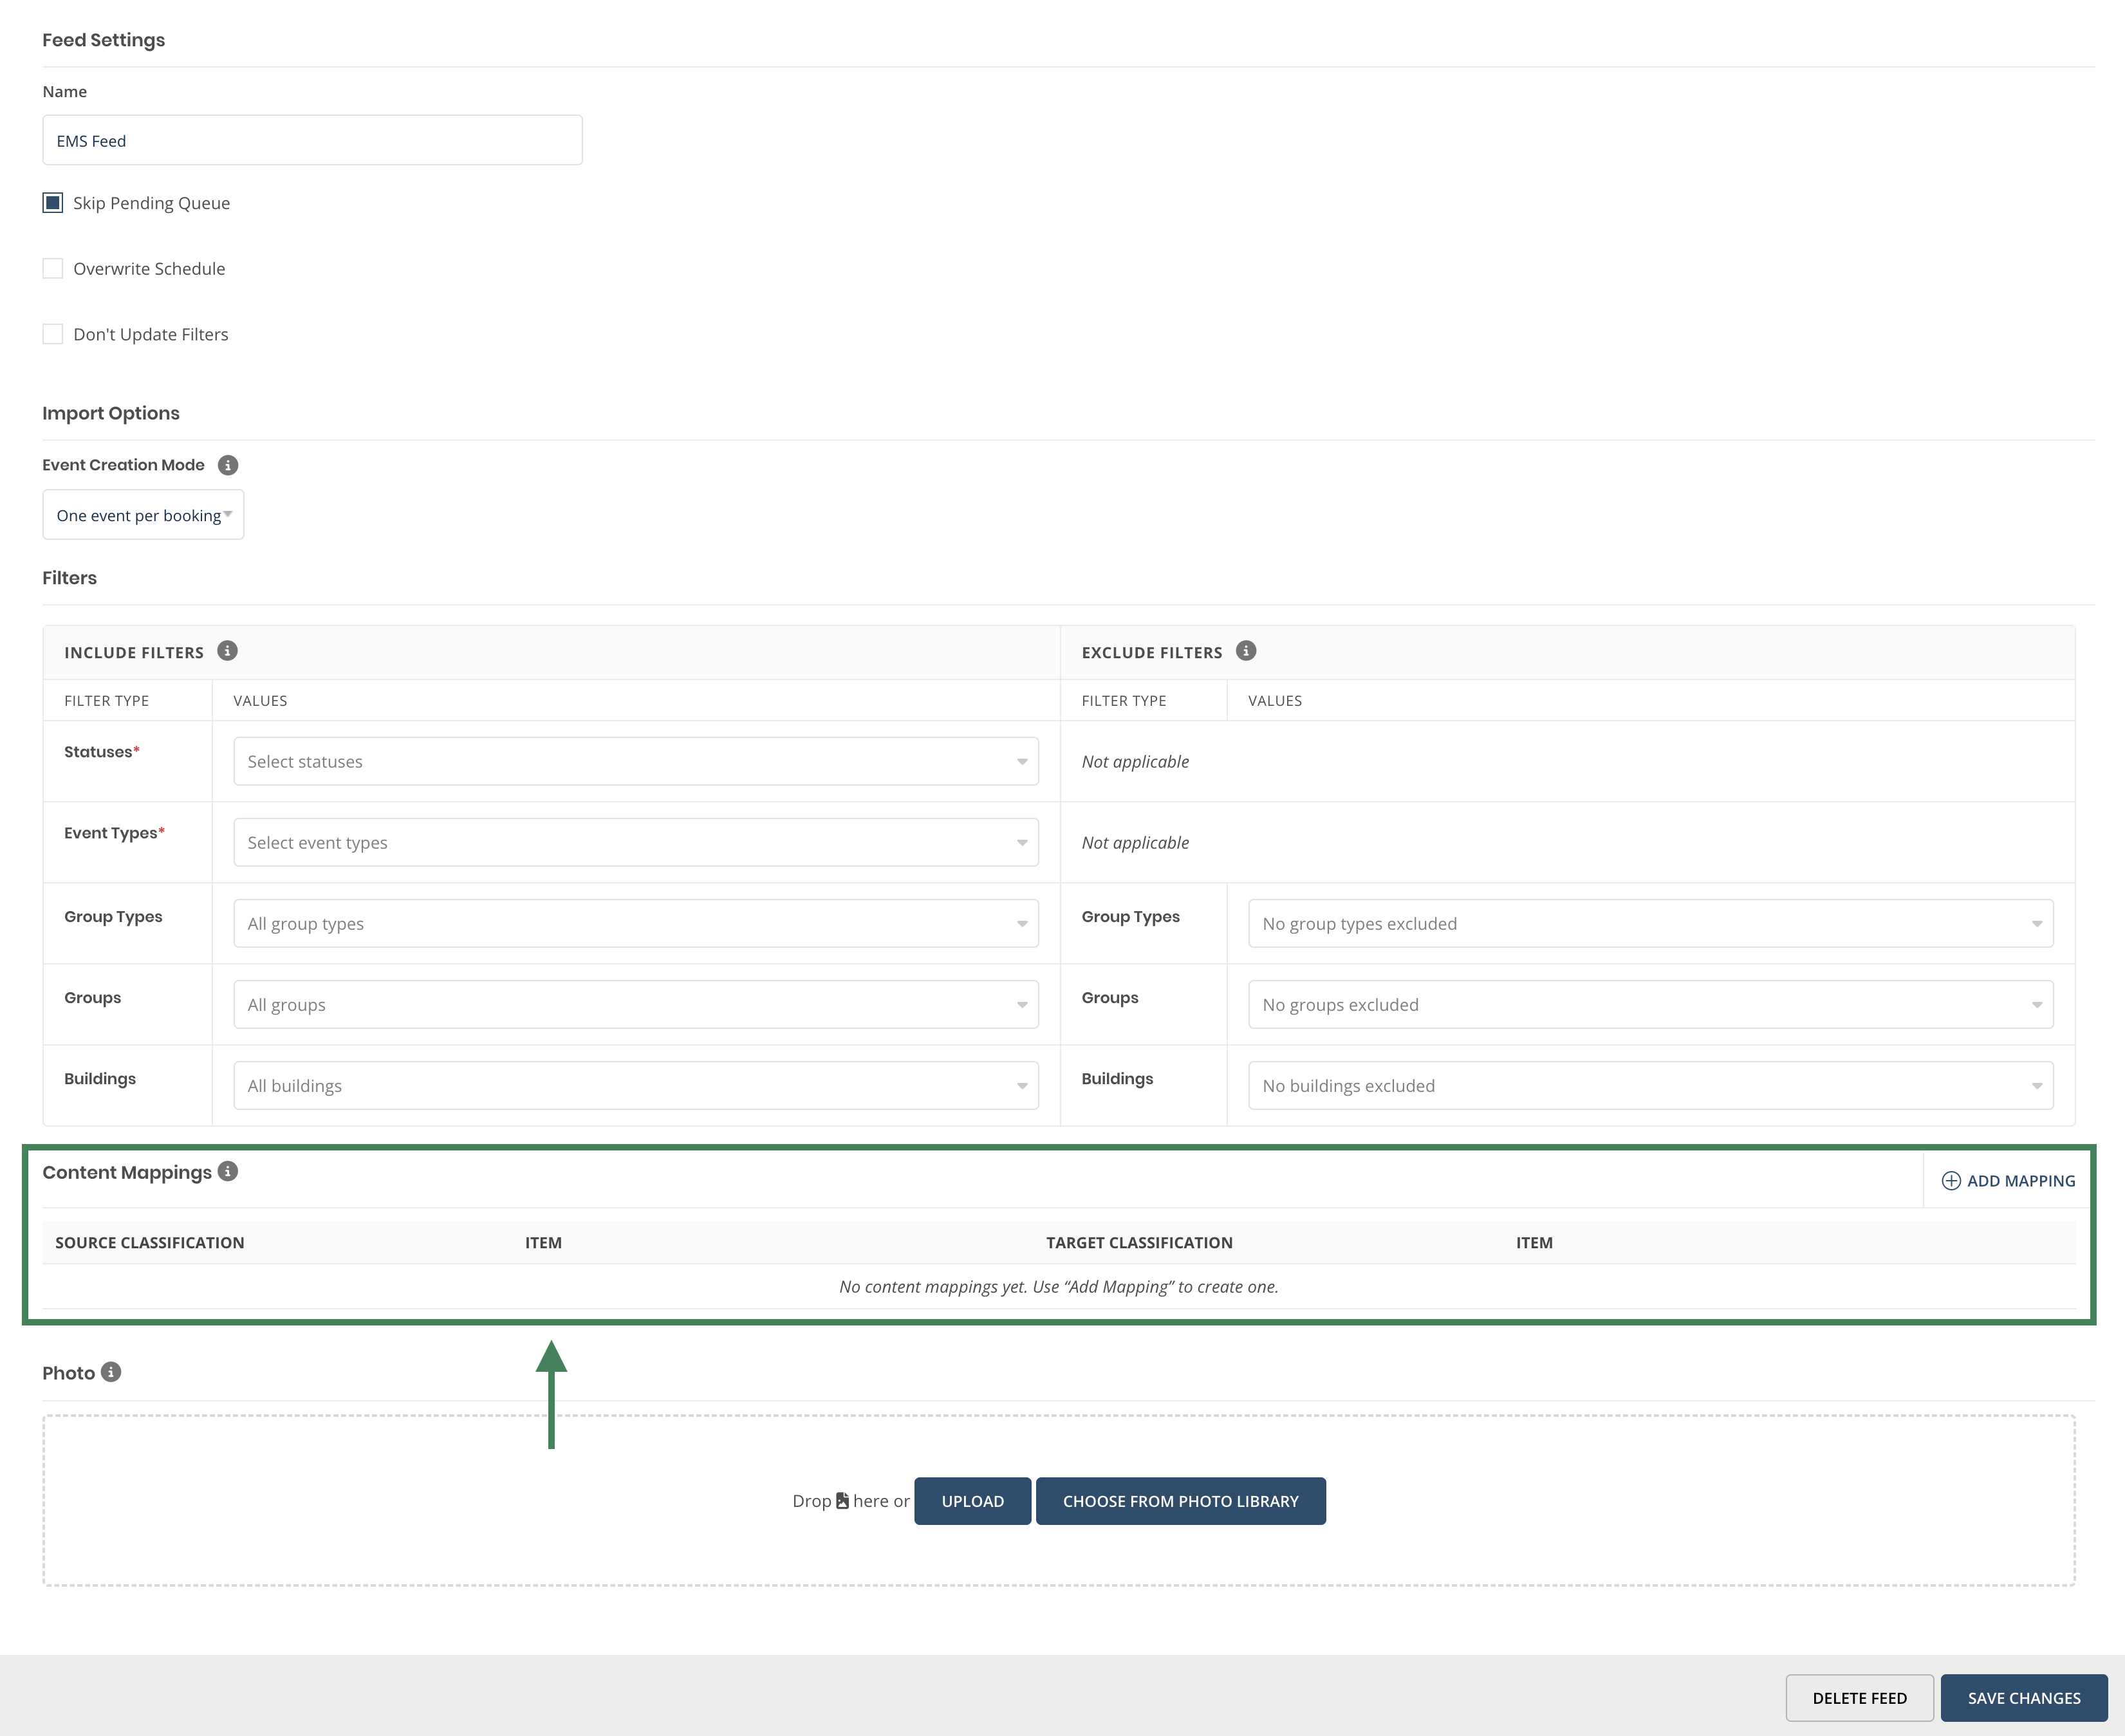Click the Name input field with EMS Feed
2125x1736 pixels.
click(x=312, y=140)
